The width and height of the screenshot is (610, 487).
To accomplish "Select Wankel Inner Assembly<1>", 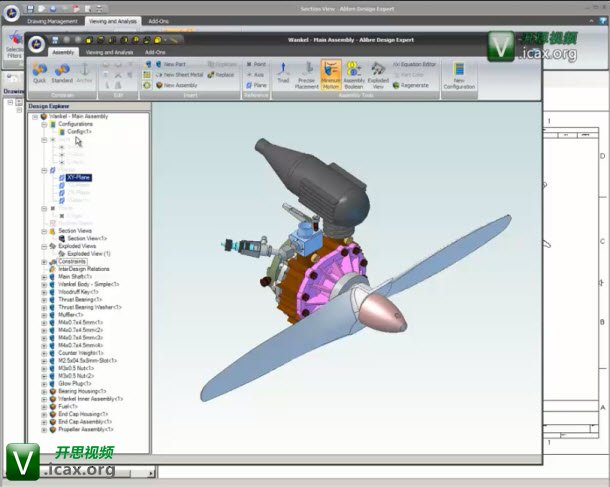I will 90,399.
